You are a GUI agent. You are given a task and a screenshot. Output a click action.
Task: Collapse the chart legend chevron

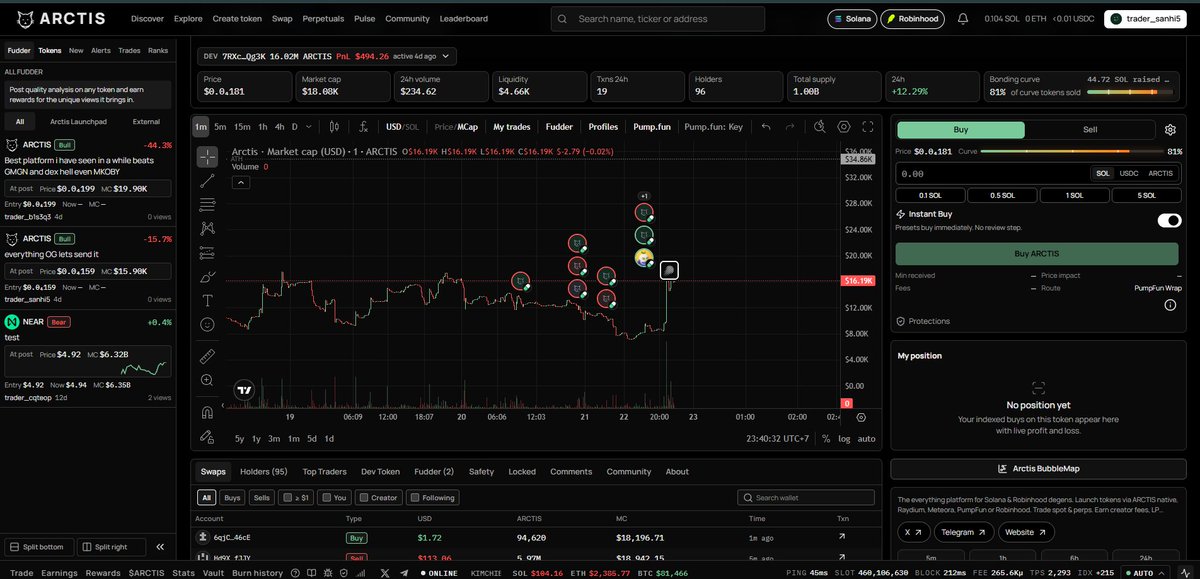[240, 182]
